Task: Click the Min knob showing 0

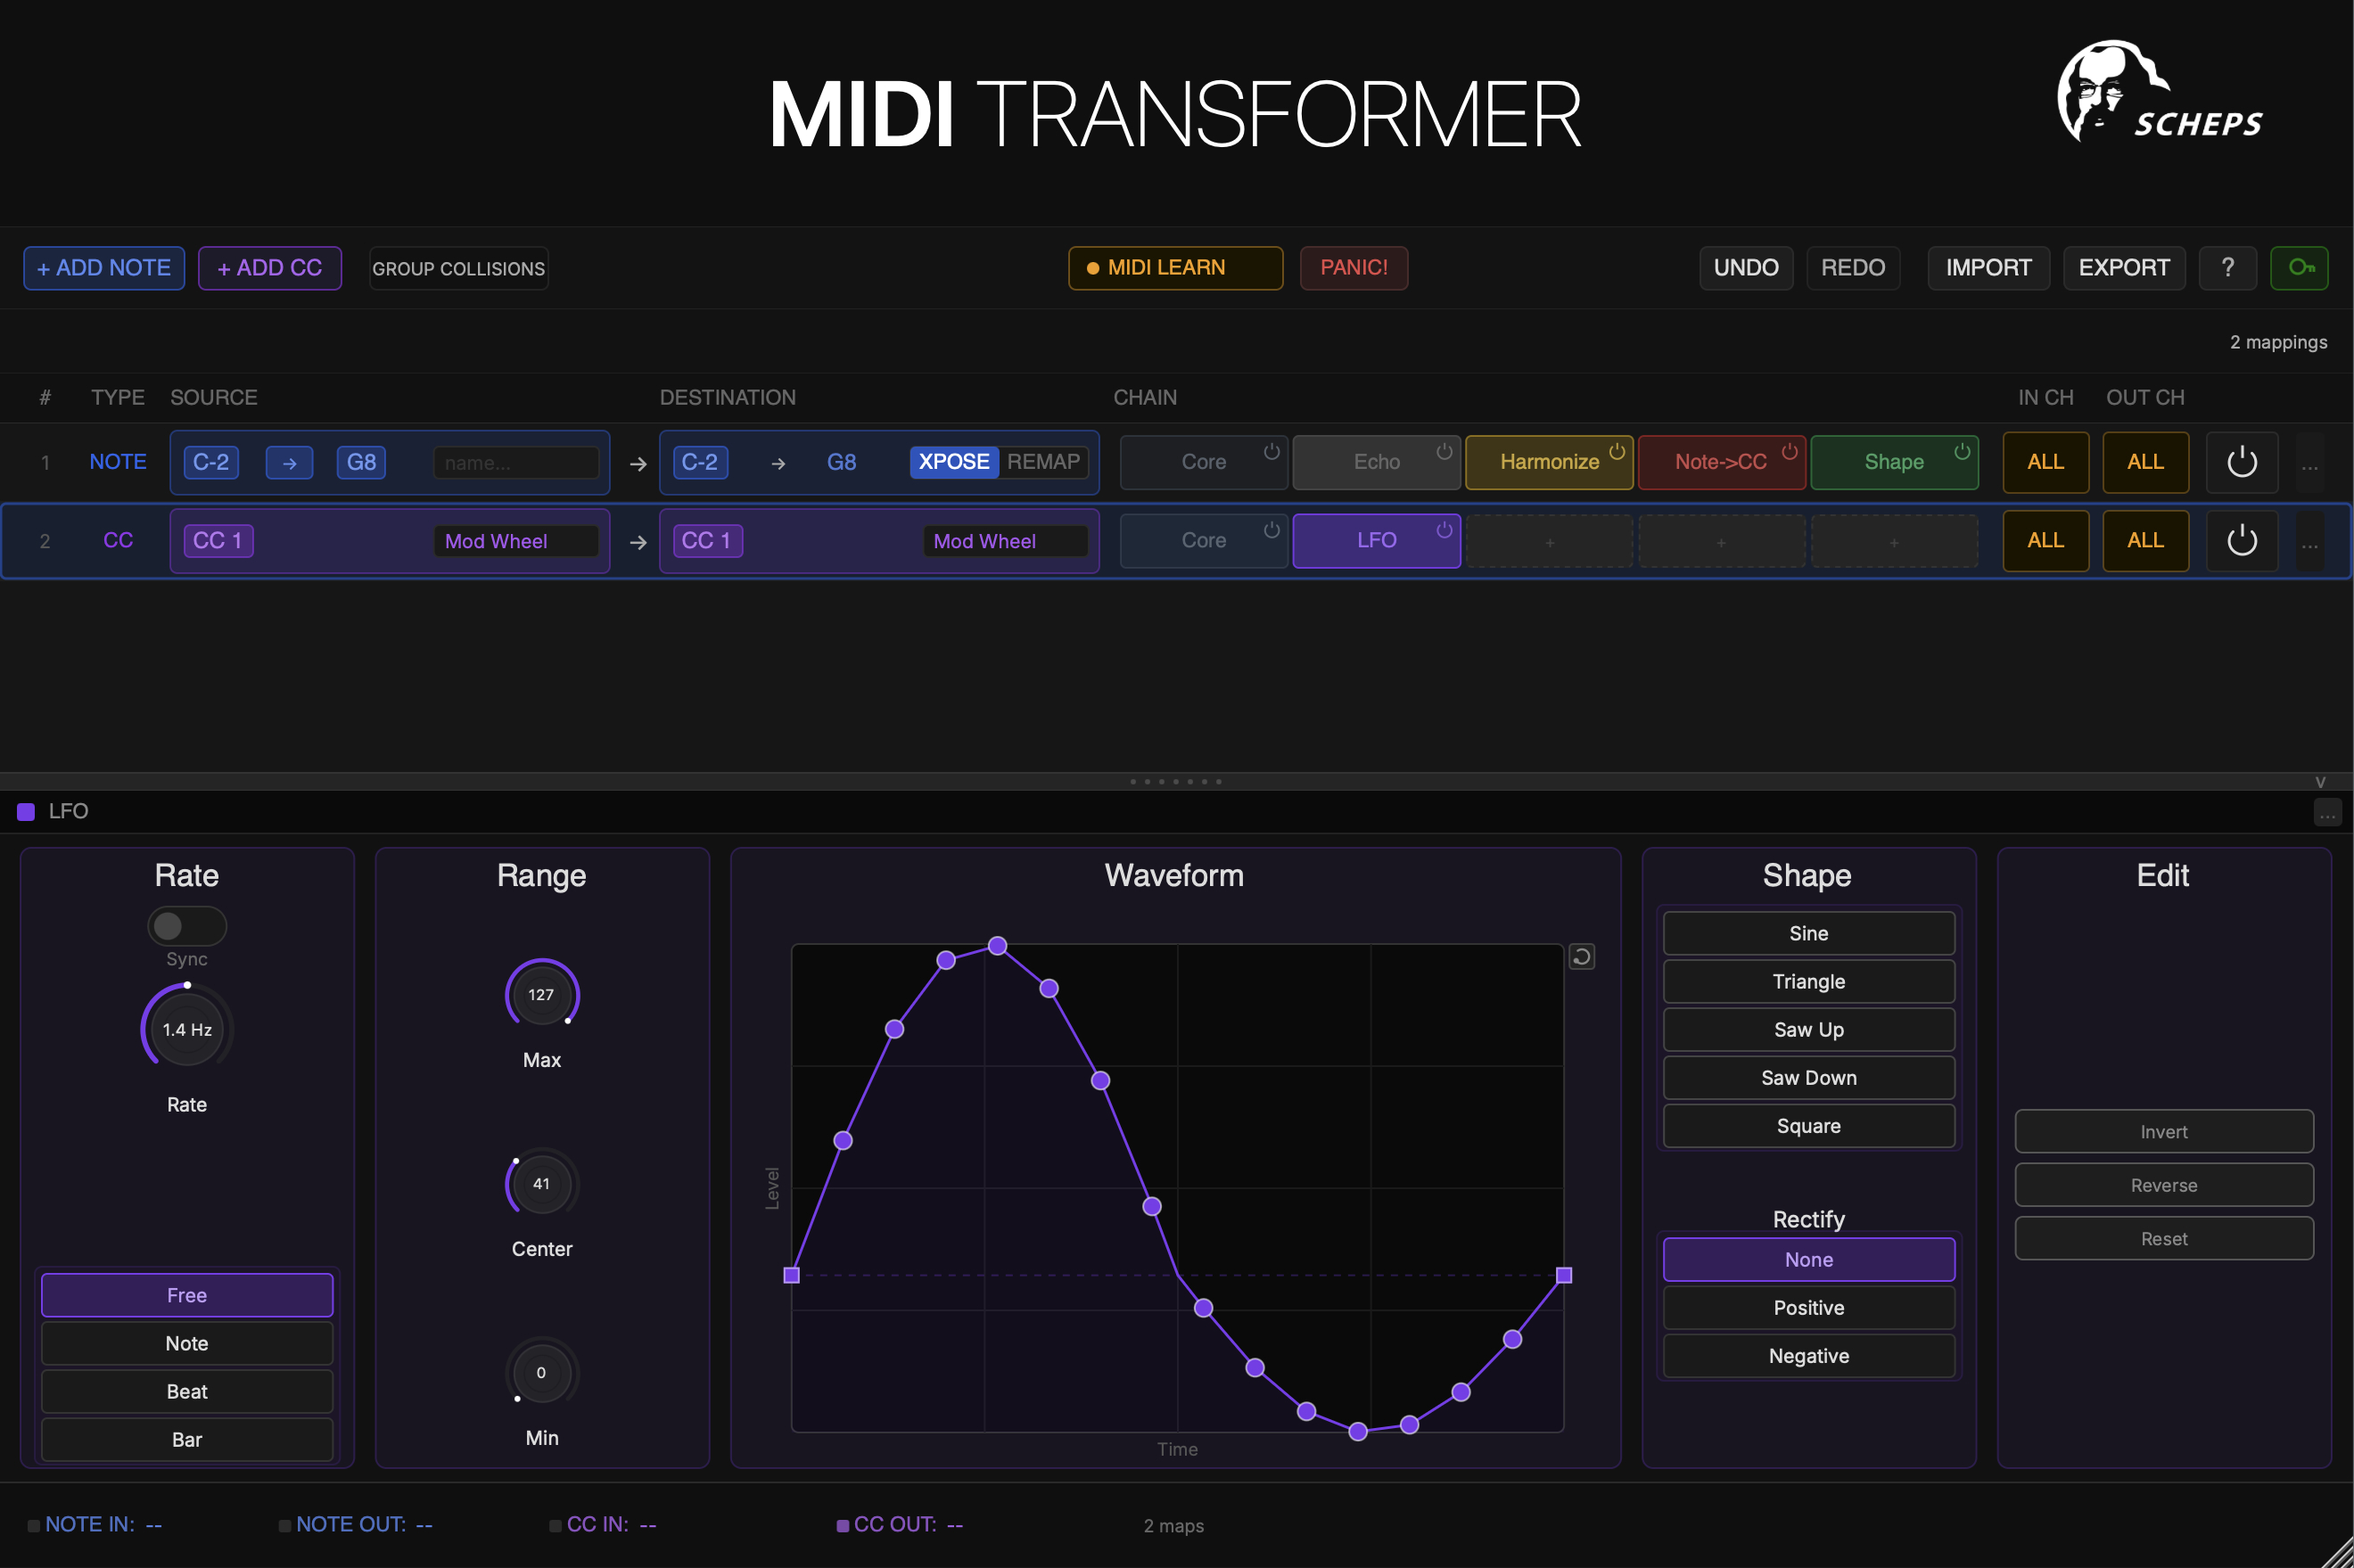Action: [x=541, y=1372]
